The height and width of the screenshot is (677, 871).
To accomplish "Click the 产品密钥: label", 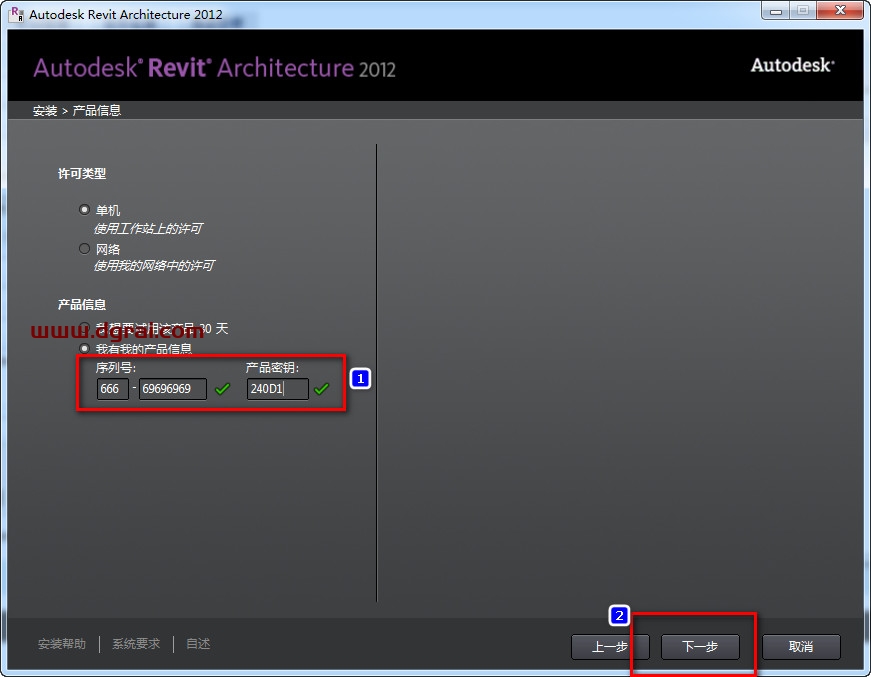I will coord(272,368).
